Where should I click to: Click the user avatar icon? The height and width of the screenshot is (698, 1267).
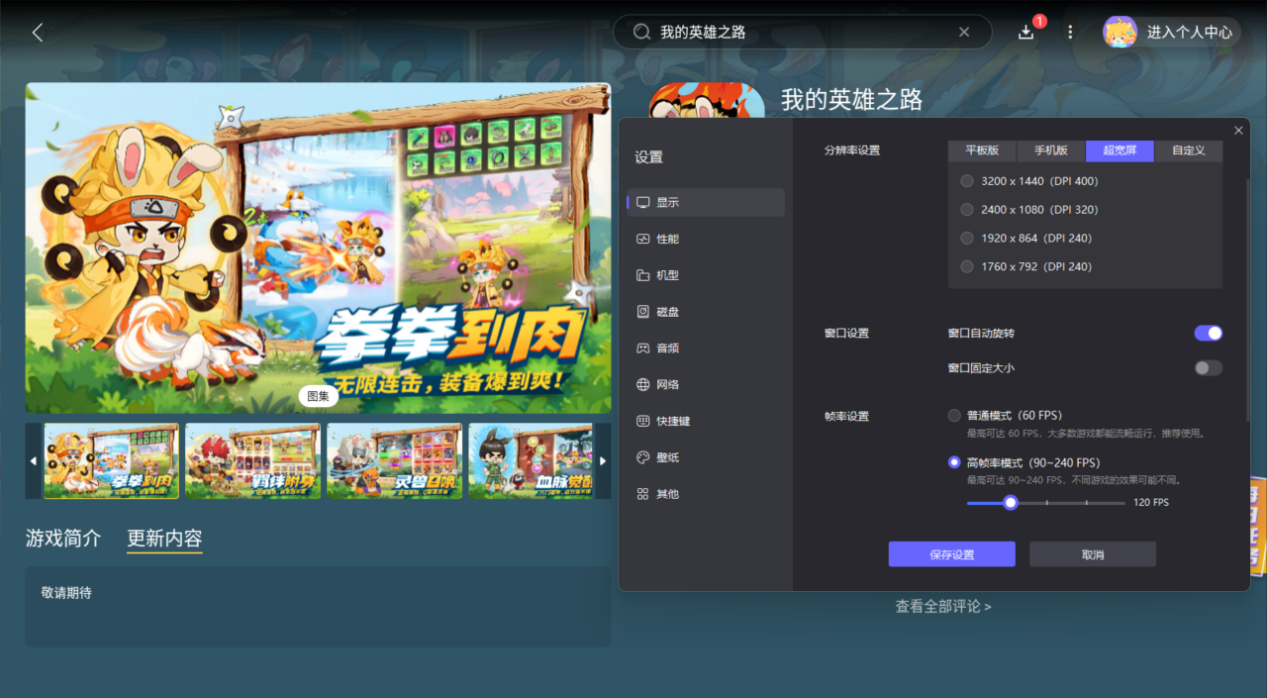click(1120, 32)
